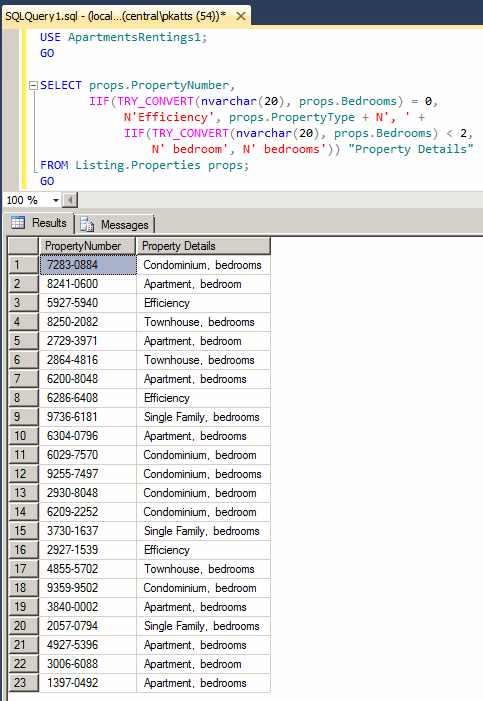This screenshot has width=483, height=701.
Task: Click the SQLQuery1.sql tab title
Action: coord(115,17)
